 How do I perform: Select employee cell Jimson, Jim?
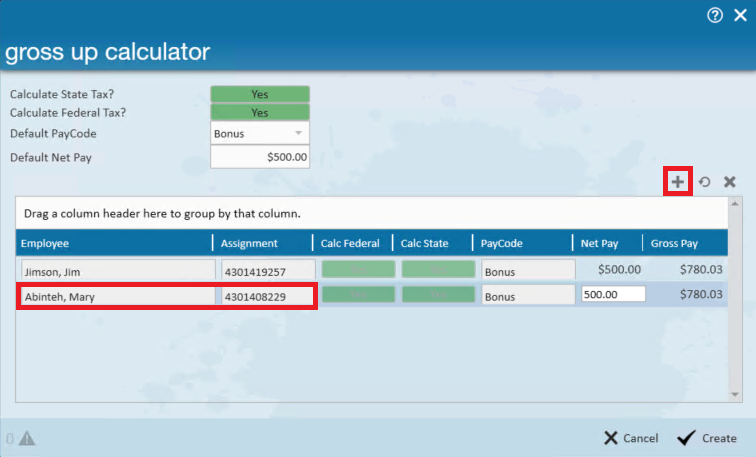tap(118, 270)
